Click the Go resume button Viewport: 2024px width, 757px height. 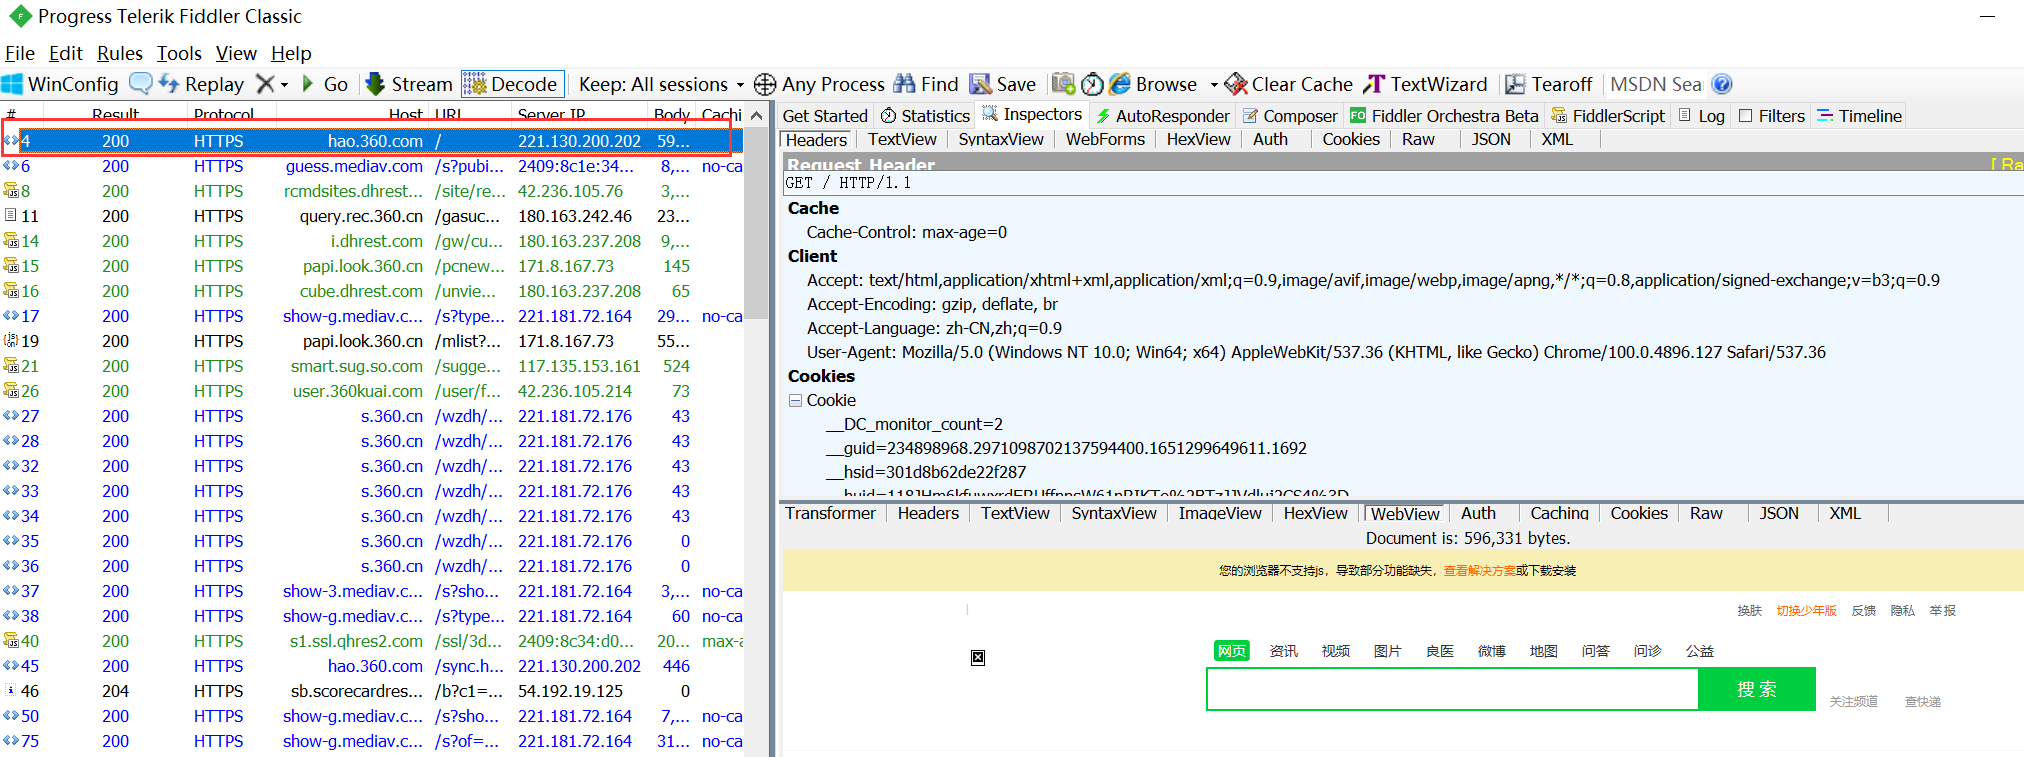325,84
